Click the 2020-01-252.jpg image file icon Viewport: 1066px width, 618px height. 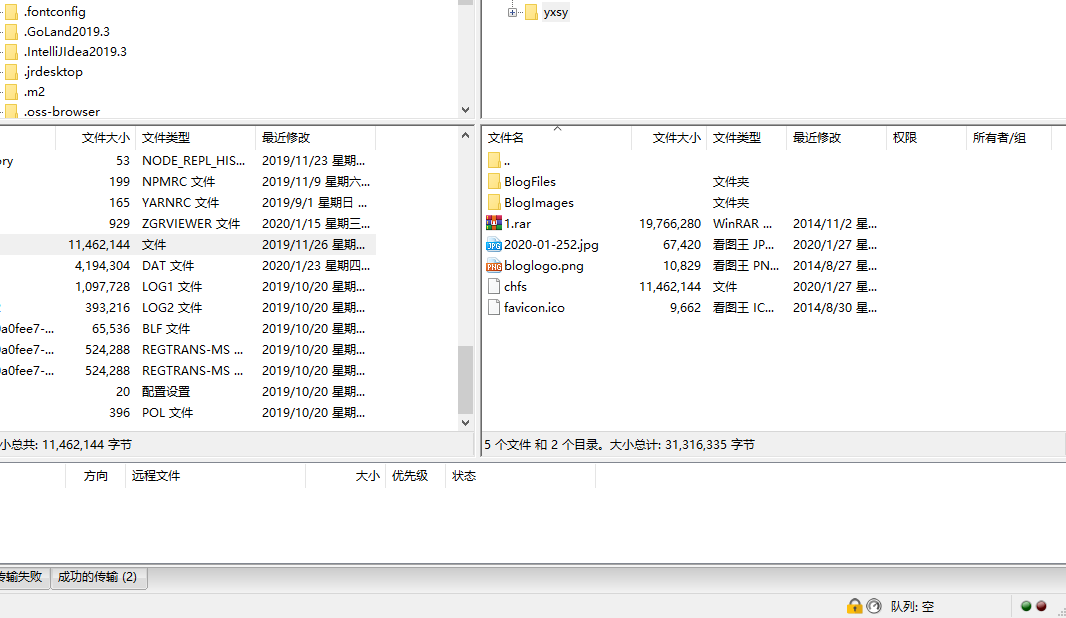pyautogui.click(x=494, y=245)
